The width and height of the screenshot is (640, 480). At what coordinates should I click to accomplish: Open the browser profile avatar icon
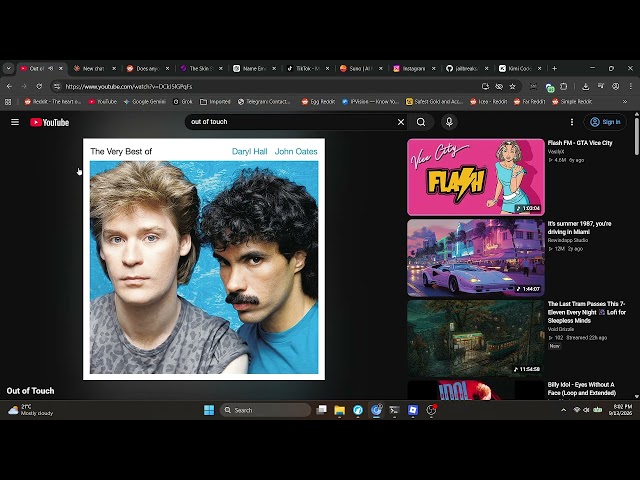616,87
